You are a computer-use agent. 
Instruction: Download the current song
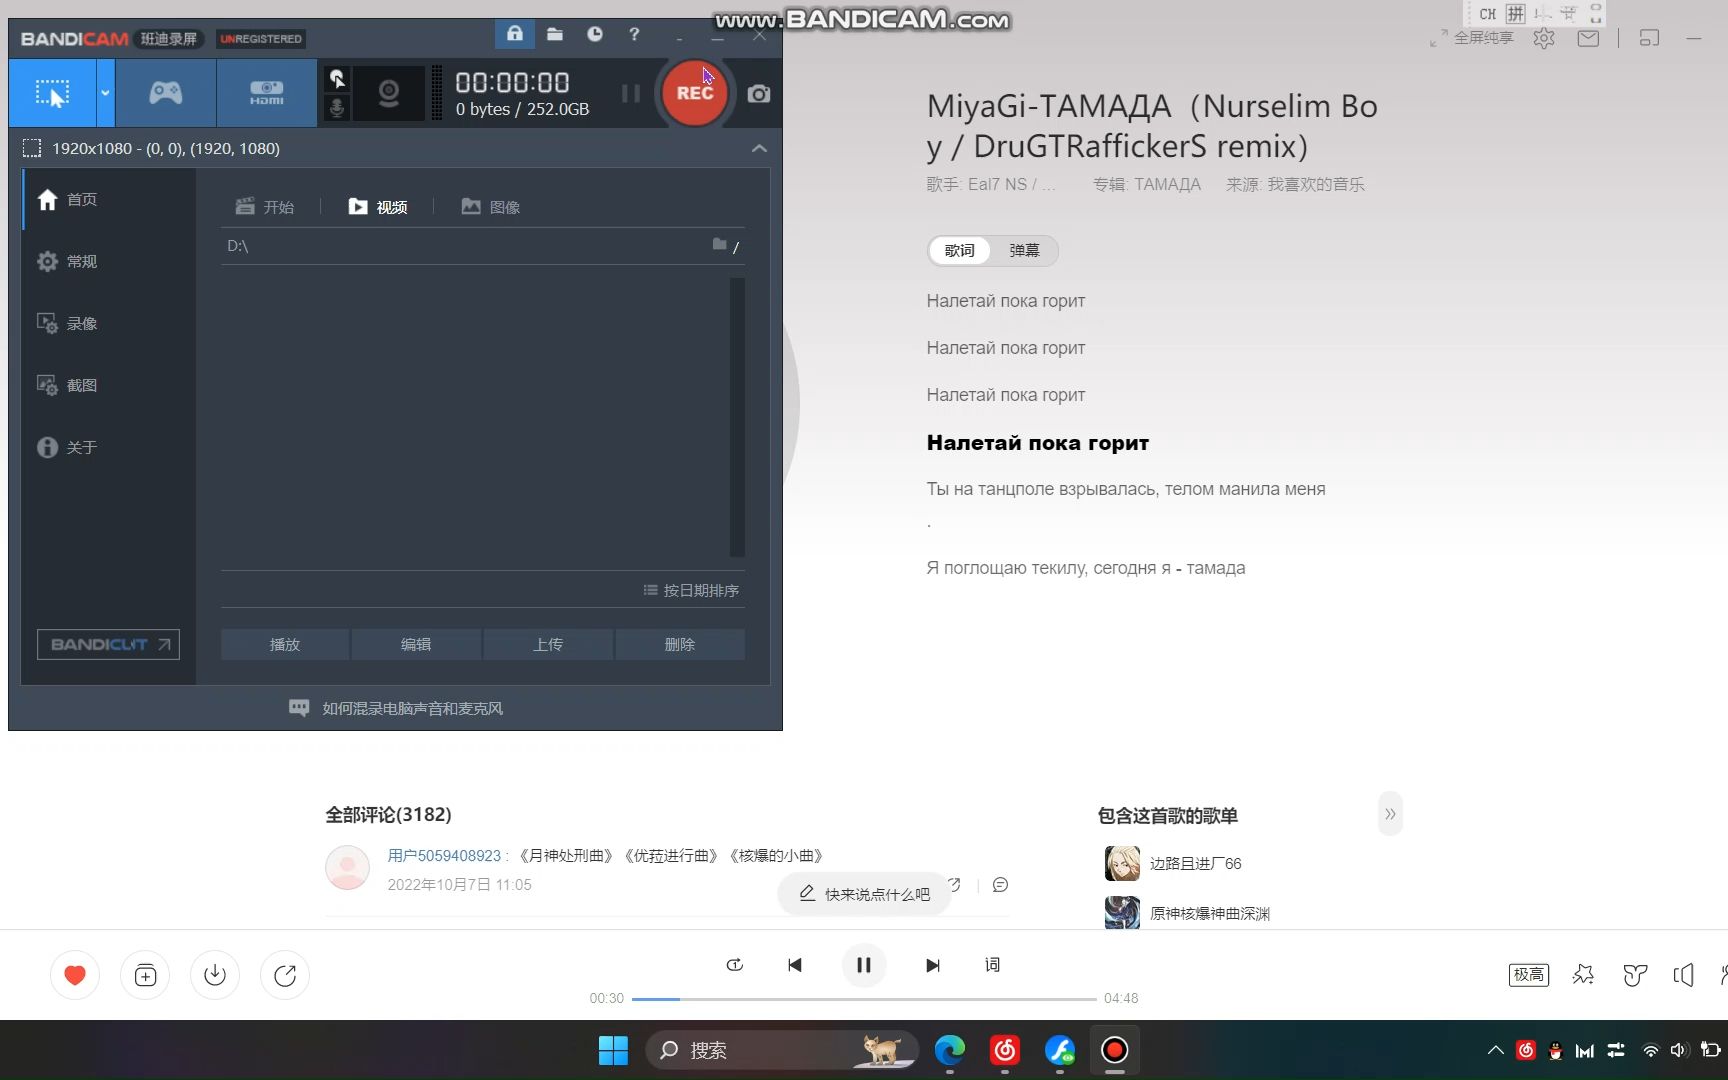[x=215, y=975]
